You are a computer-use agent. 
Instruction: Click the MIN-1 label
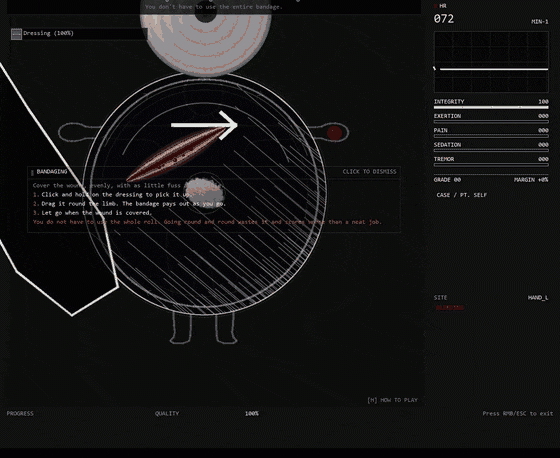[x=540, y=21]
